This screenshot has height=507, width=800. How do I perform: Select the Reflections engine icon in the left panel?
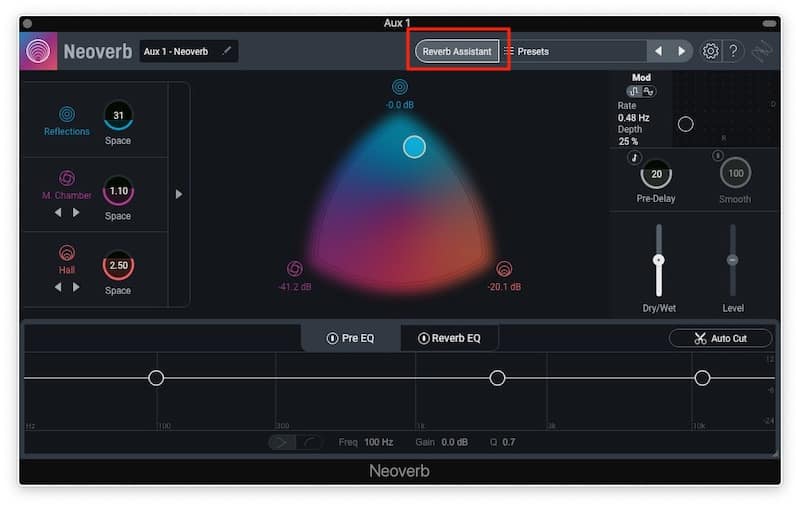tap(67, 114)
